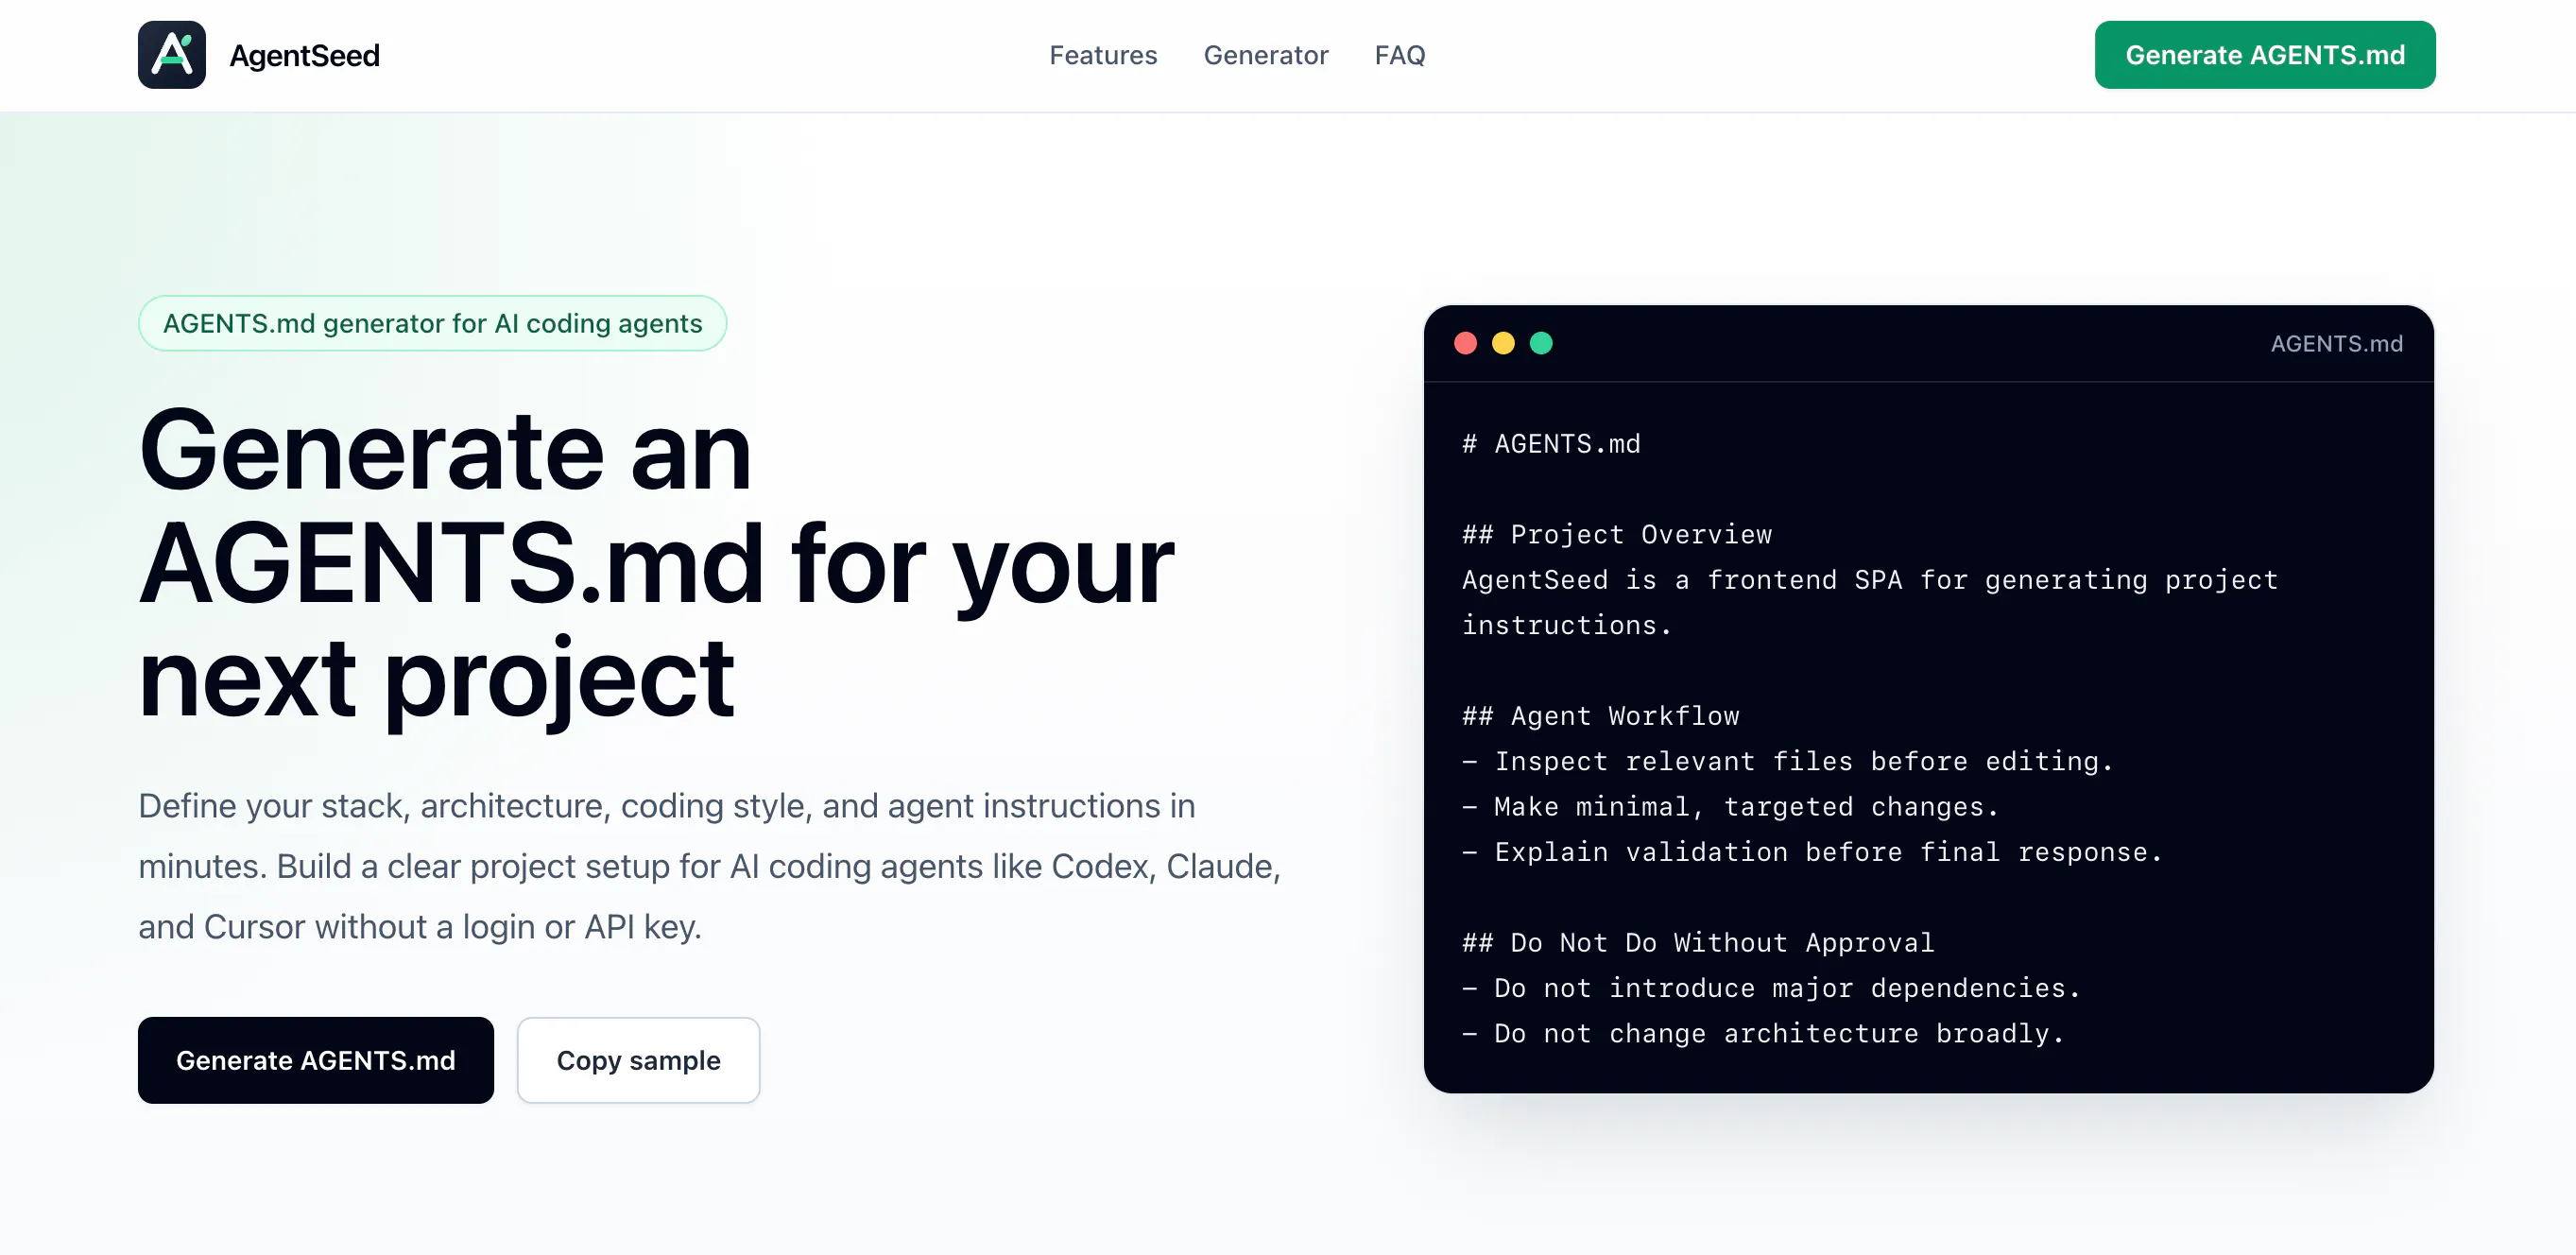Screen dimensions: 2576x1255
Task: Click the '## Project Overview' code line
Action: coord(1617,535)
